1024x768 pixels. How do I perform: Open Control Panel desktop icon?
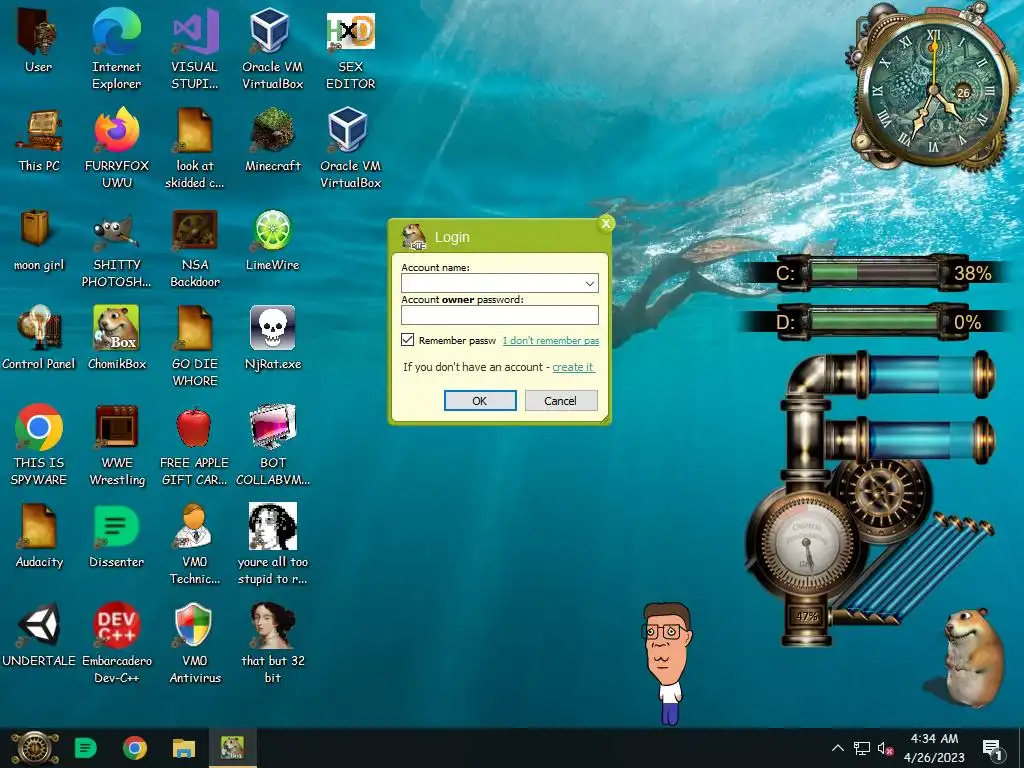click(39, 338)
